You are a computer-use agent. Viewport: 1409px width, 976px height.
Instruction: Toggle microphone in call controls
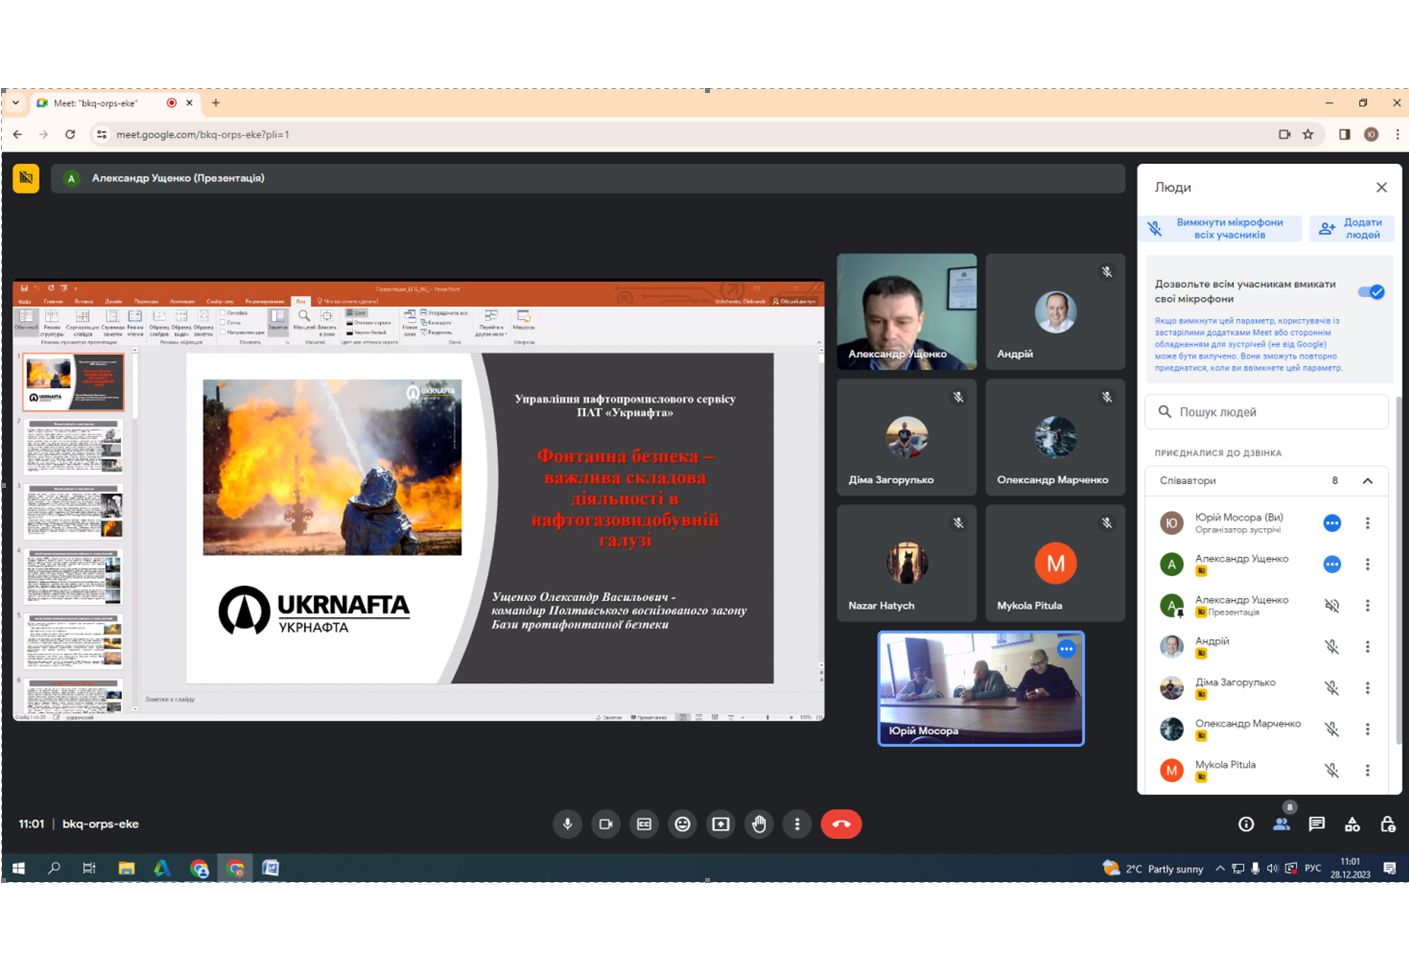coord(567,824)
